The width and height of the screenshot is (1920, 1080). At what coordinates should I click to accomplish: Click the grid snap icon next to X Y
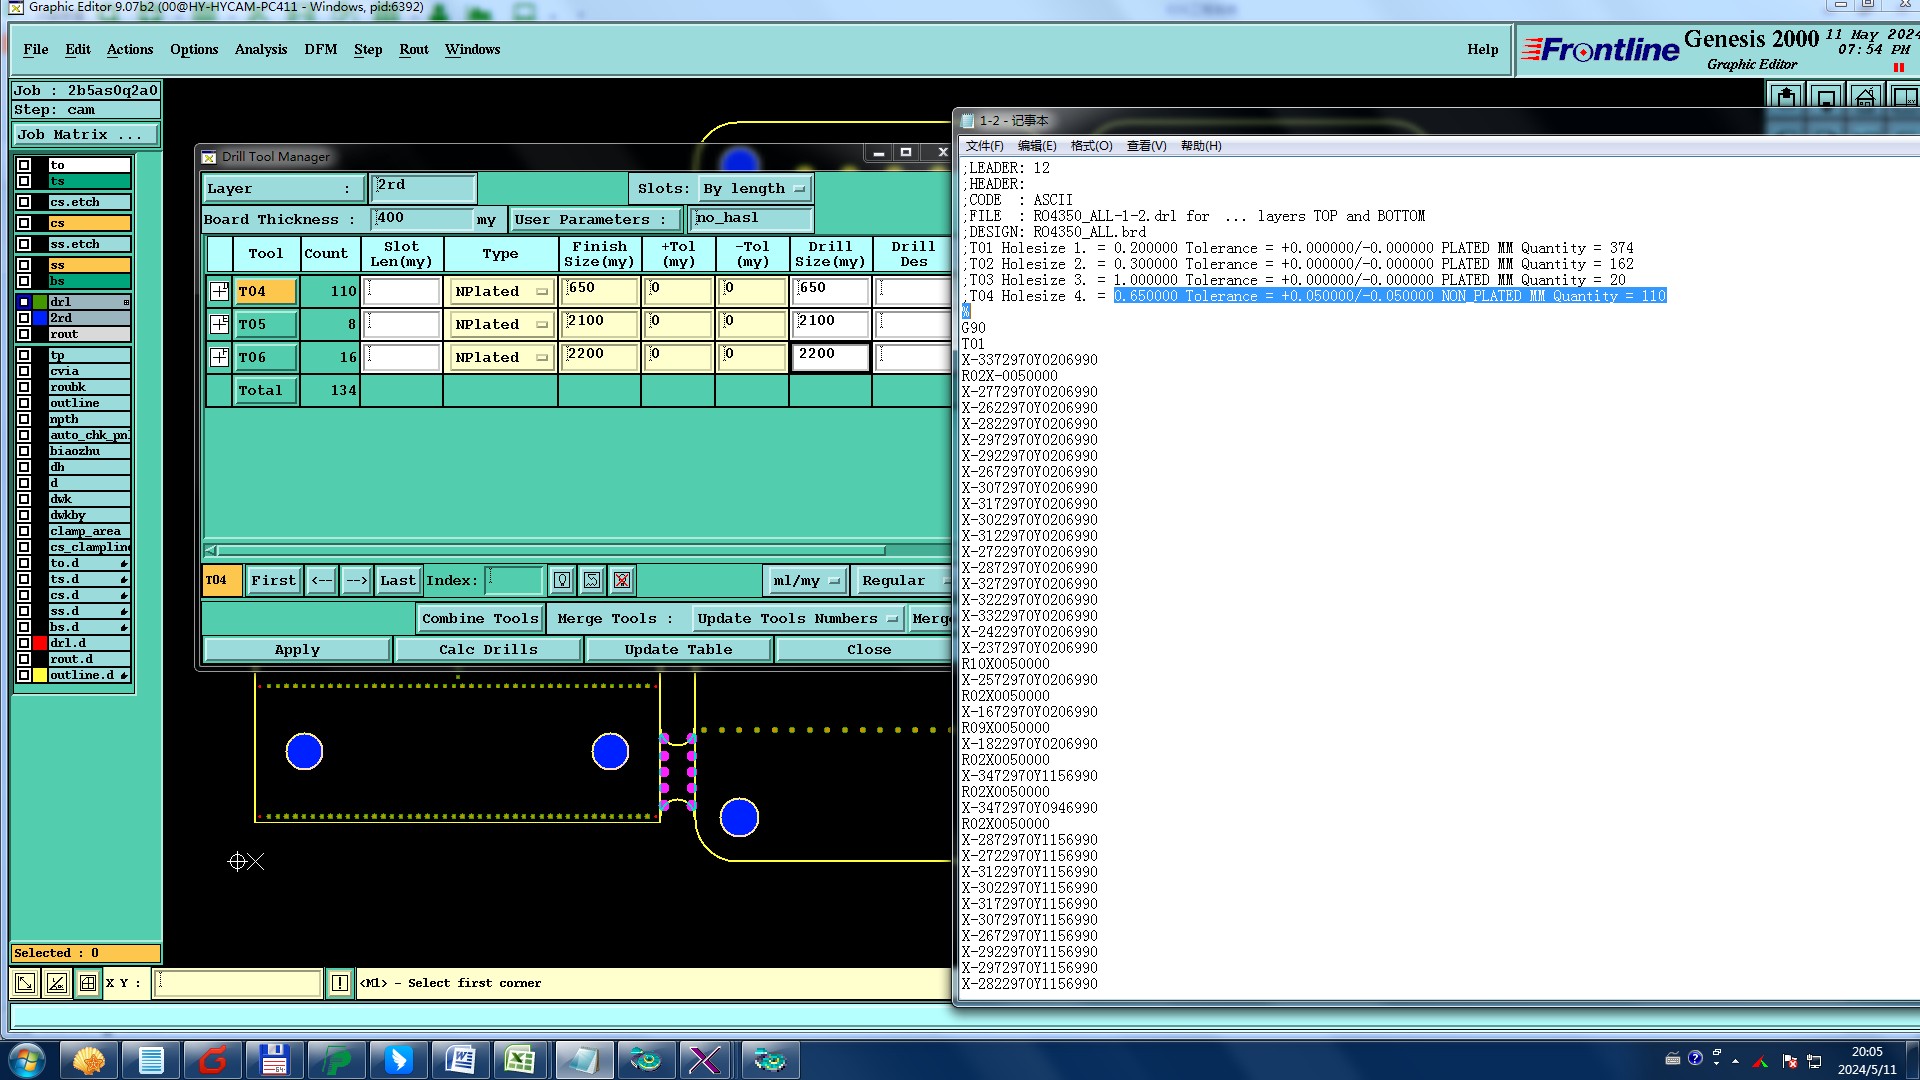tap(88, 983)
